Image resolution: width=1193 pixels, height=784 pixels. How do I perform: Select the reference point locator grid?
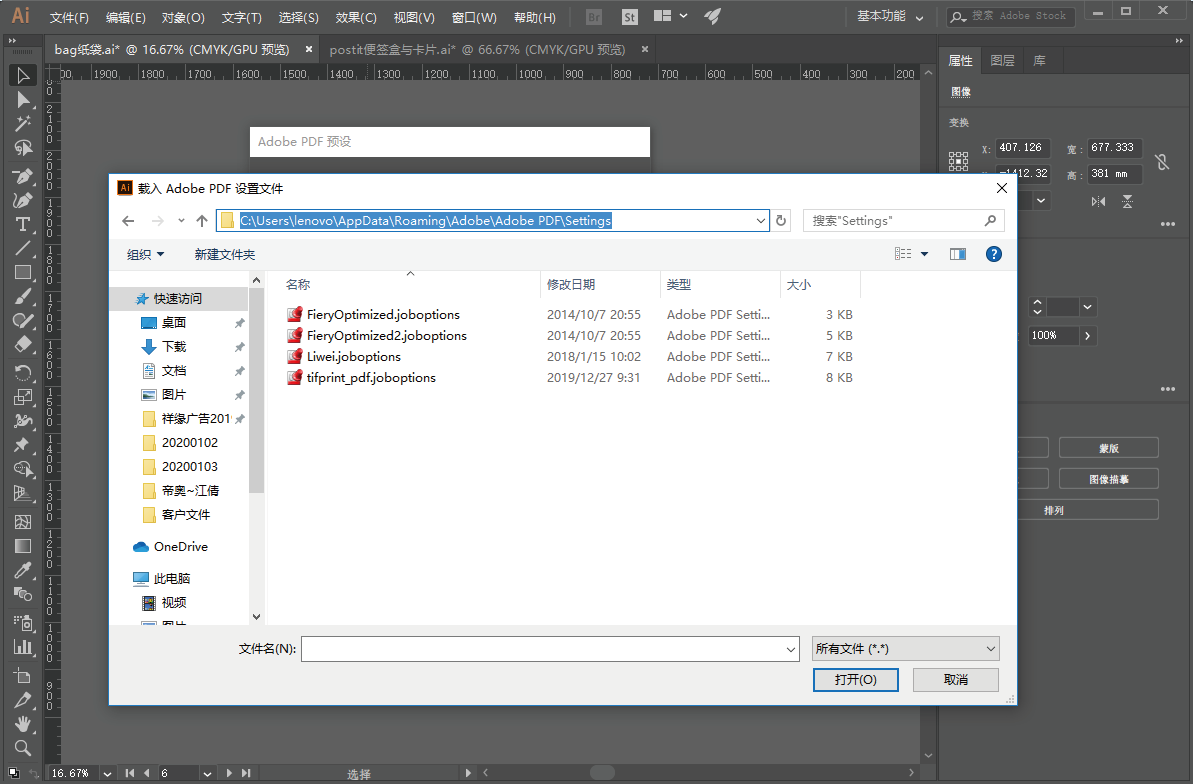coord(959,161)
